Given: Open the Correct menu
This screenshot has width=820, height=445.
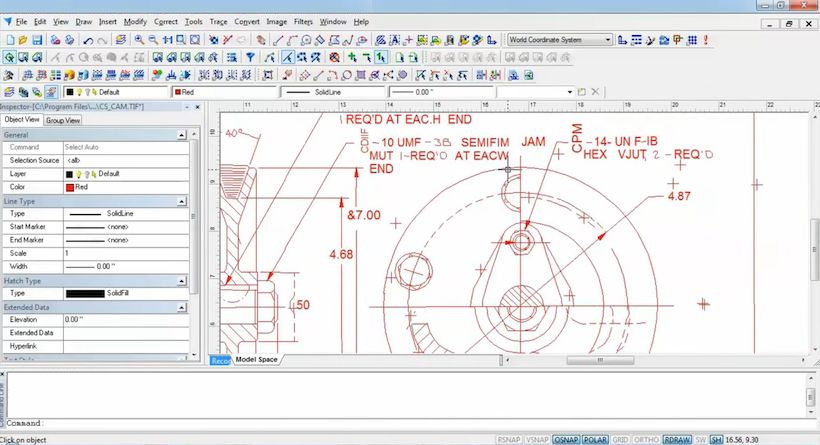Looking at the screenshot, I should (x=166, y=22).
